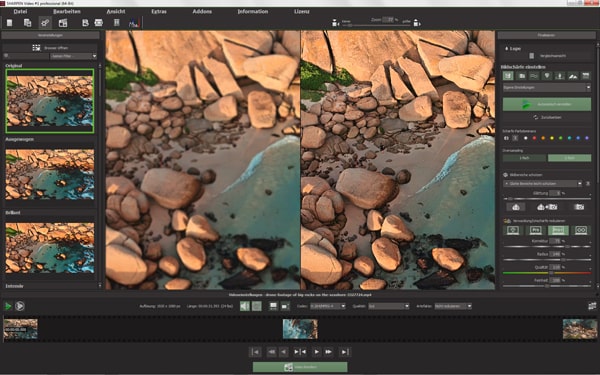Click the green play button above timeline
The image size is (600, 375).
[x=8, y=306]
